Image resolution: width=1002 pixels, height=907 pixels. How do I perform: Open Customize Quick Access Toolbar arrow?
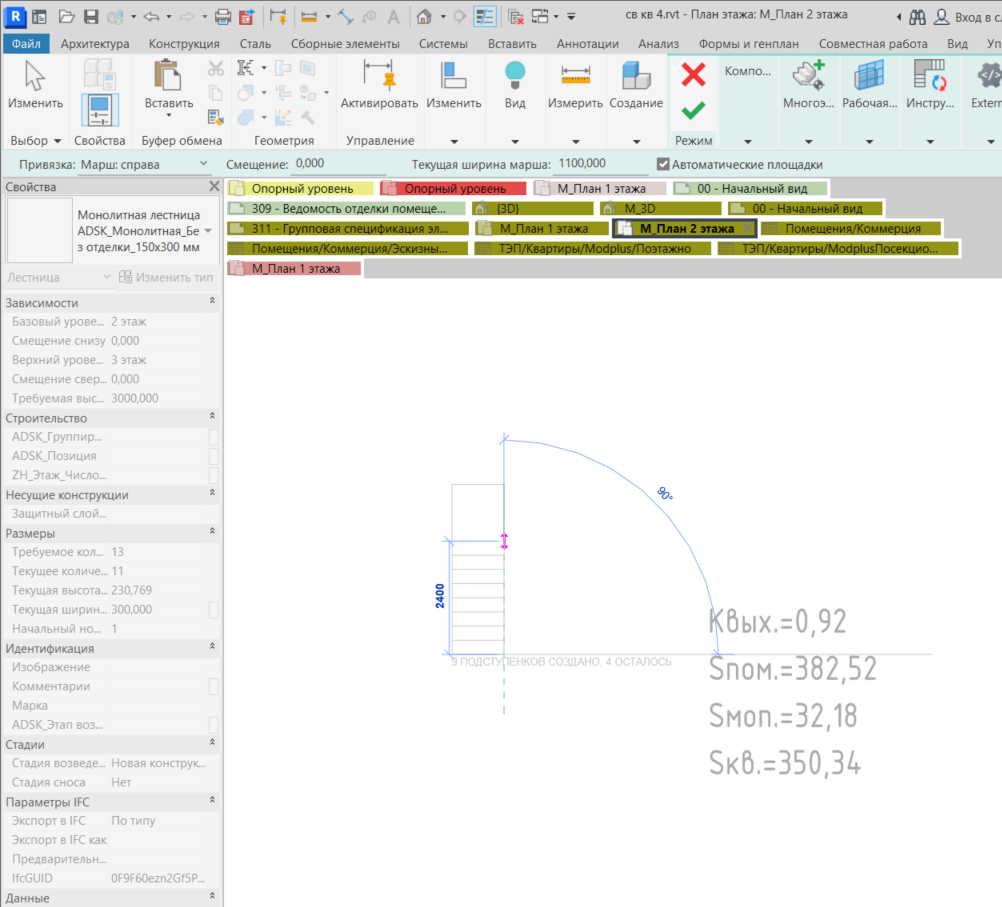[x=571, y=17]
